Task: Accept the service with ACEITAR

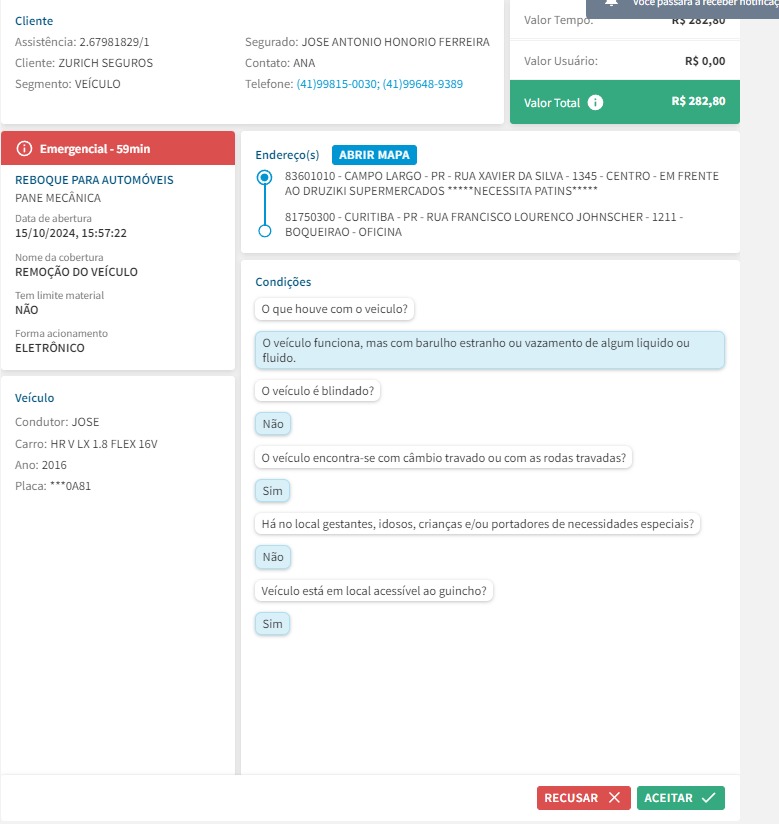Action: tap(680, 798)
